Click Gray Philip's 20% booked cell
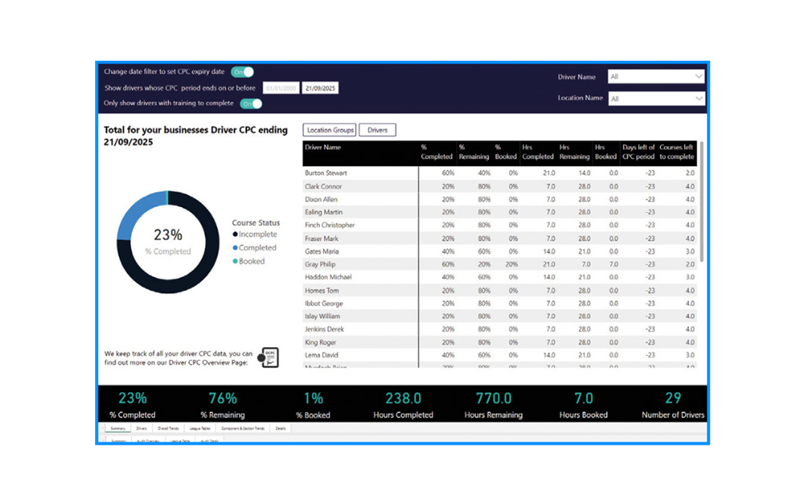800x480 pixels. 511,264
